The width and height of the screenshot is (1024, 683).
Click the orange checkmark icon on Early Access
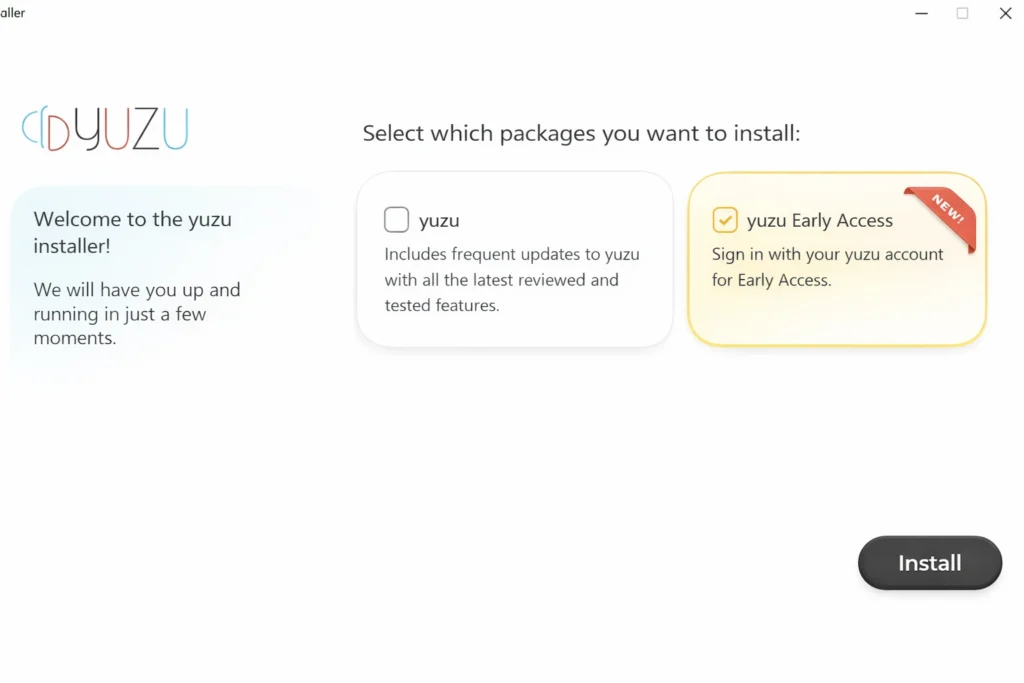[724, 219]
